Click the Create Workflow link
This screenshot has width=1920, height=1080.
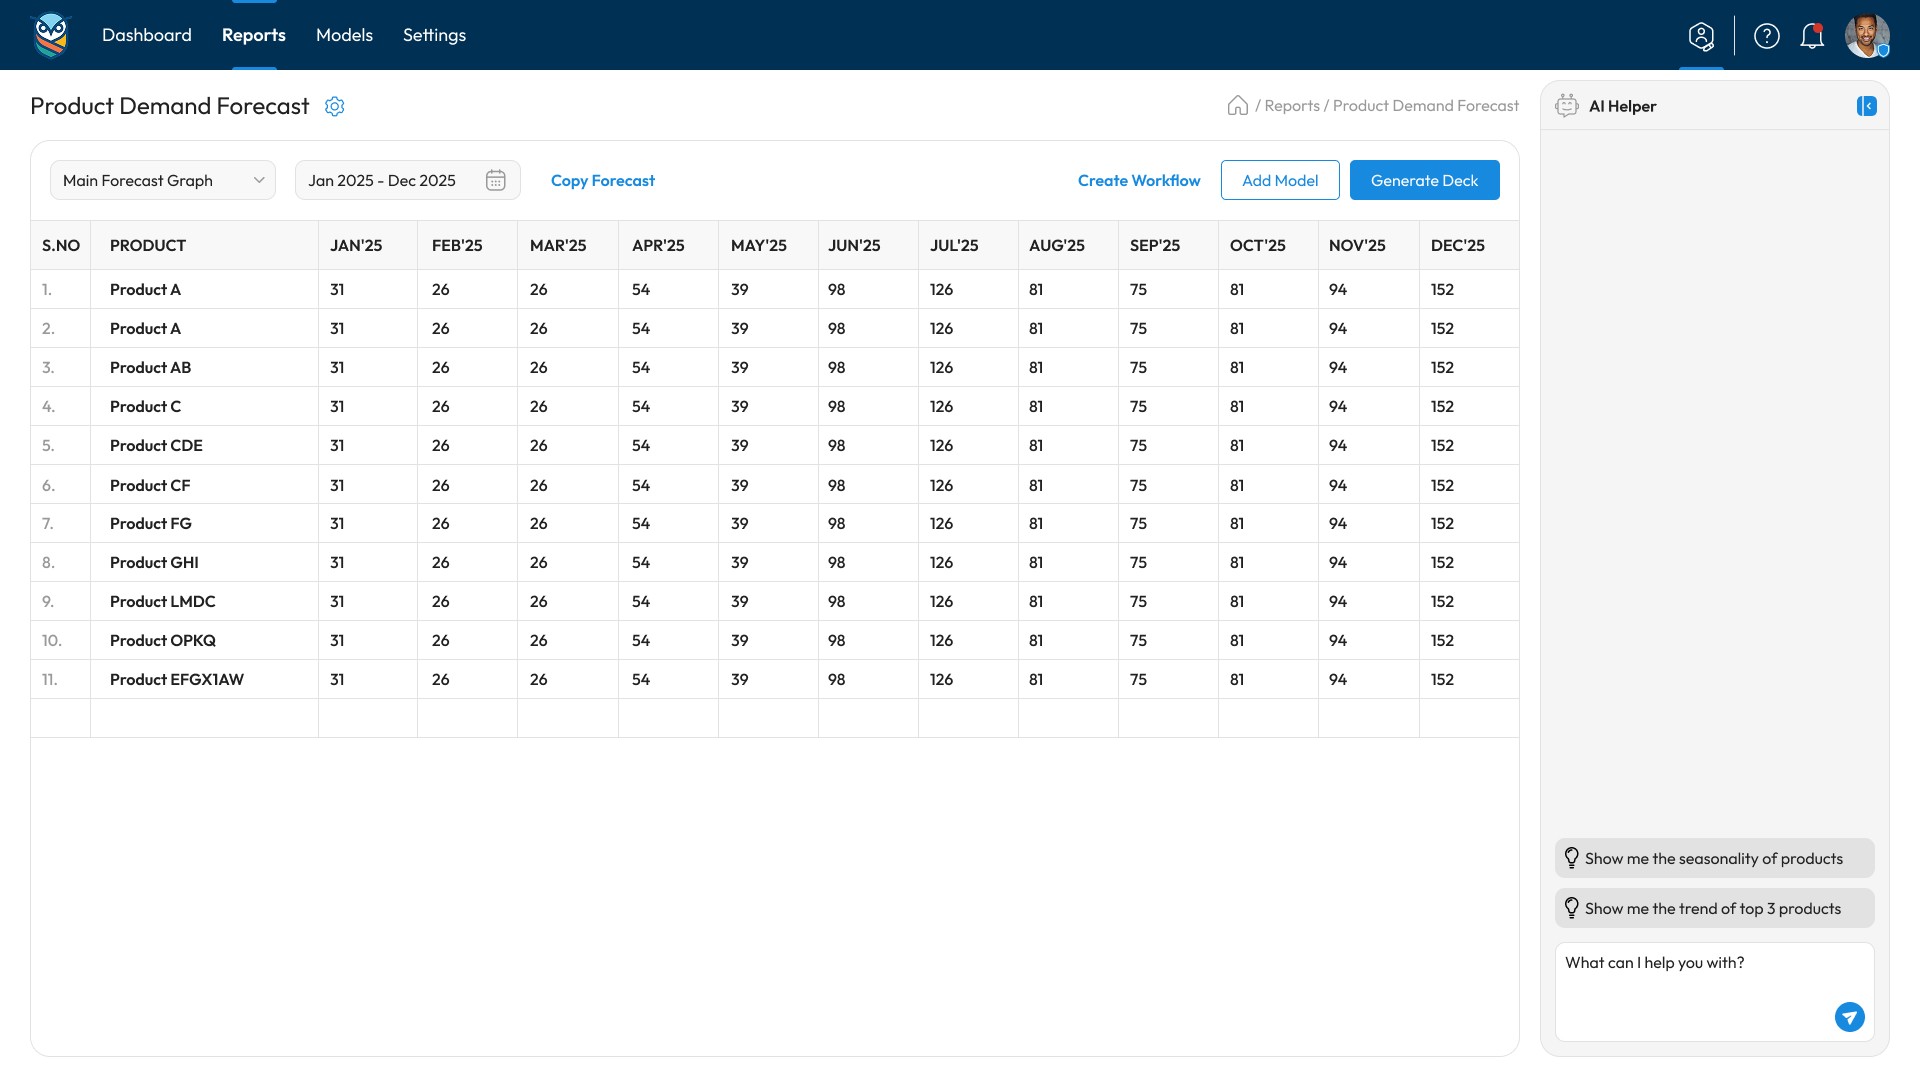point(1139,180)
